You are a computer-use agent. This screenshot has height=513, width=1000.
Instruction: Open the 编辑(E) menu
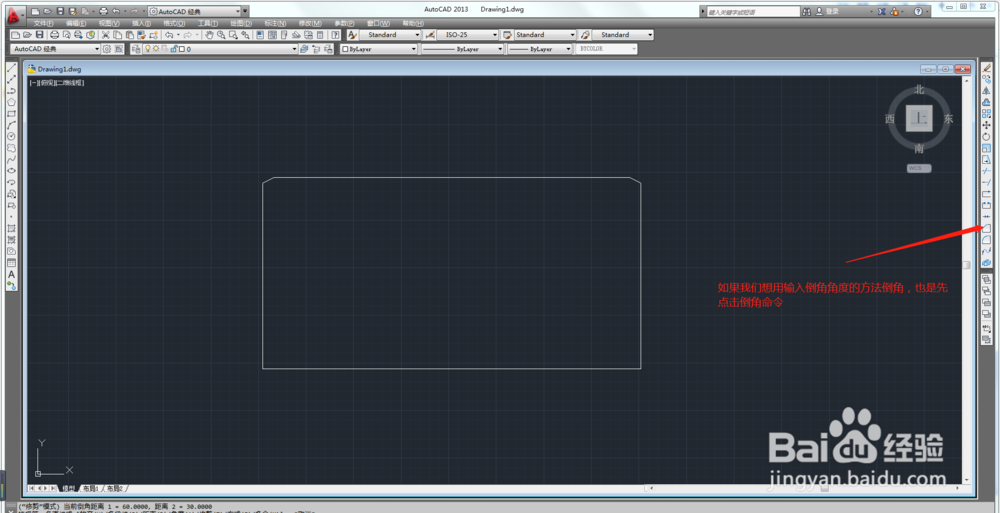tap(77, 24)
